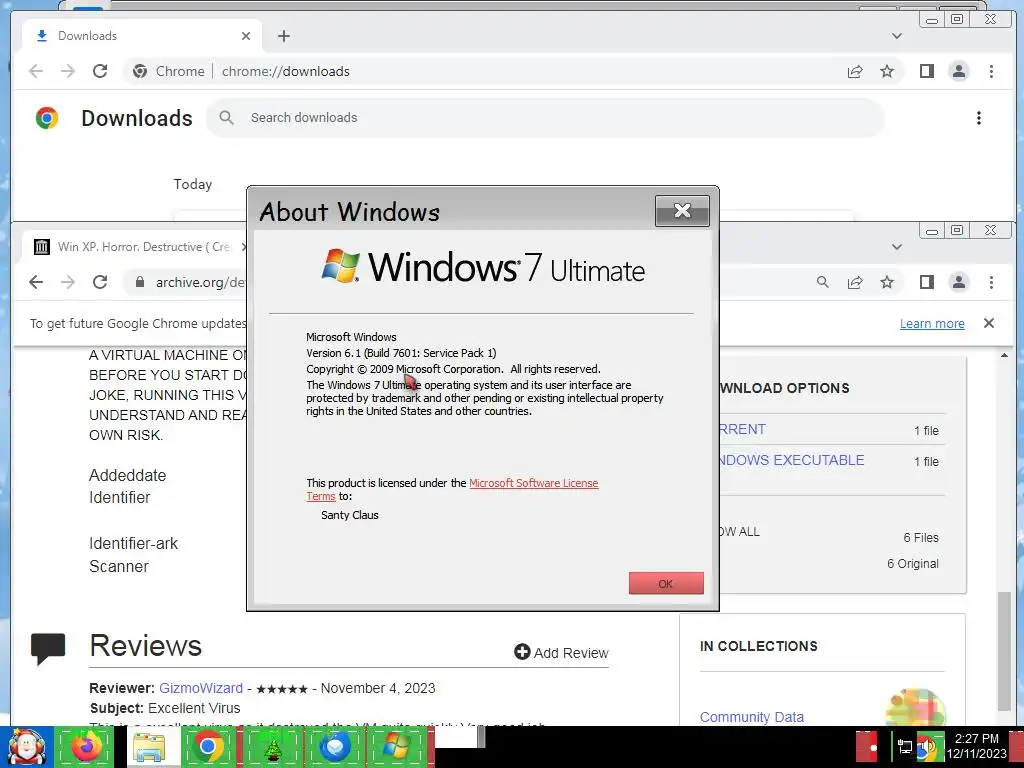The image size is (1024, 768).
Task: Click Add Review
Action: pos(561,653)
